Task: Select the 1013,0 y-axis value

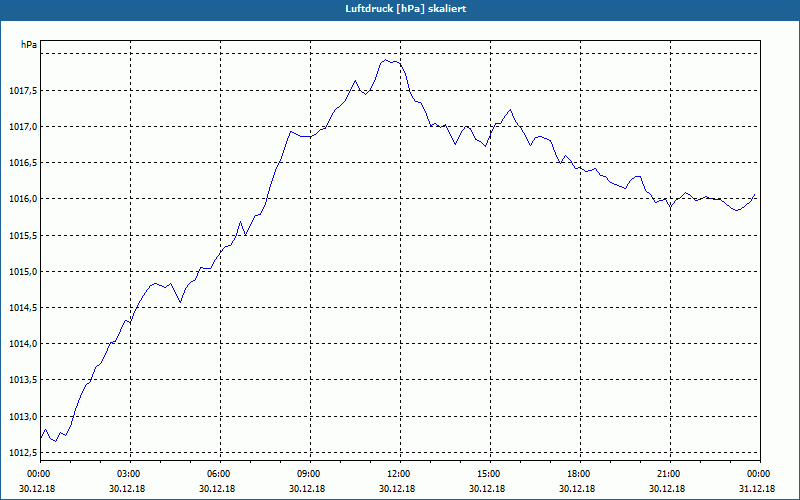Action: (x=22, y=417)
